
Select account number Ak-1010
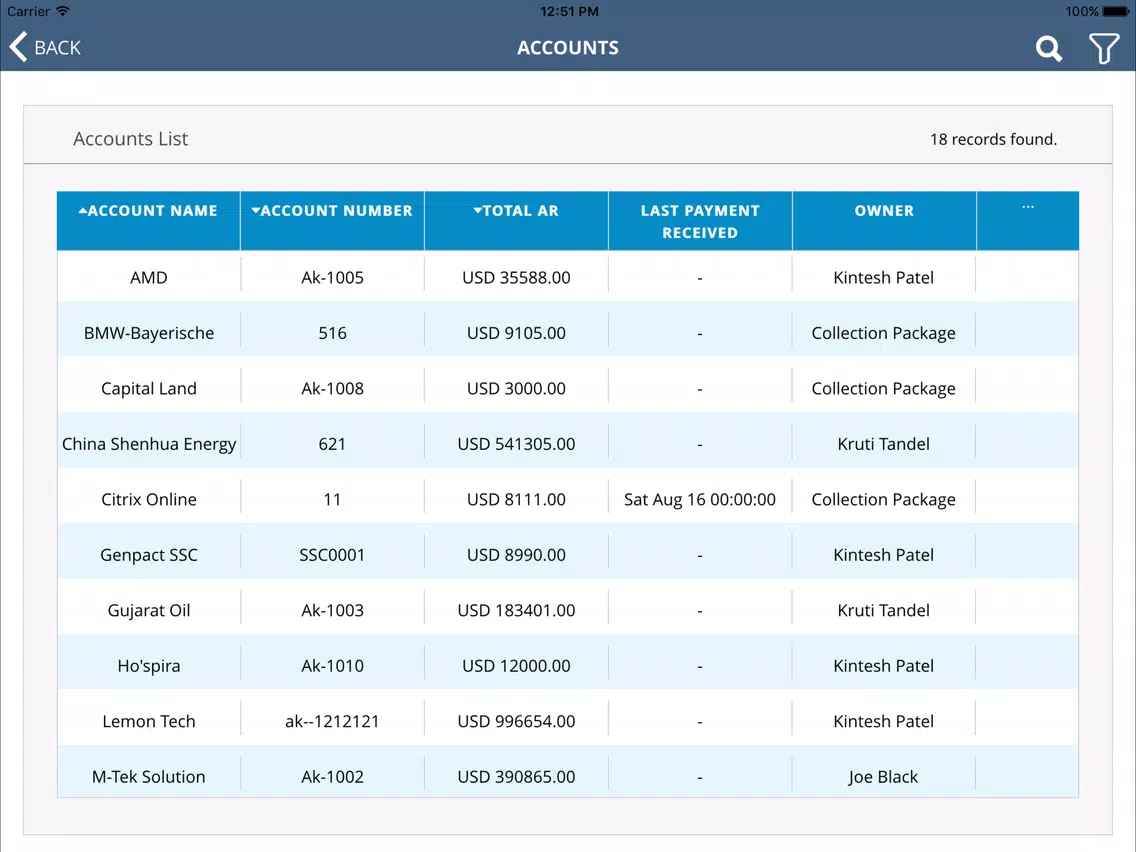click(x=333, y=666)
